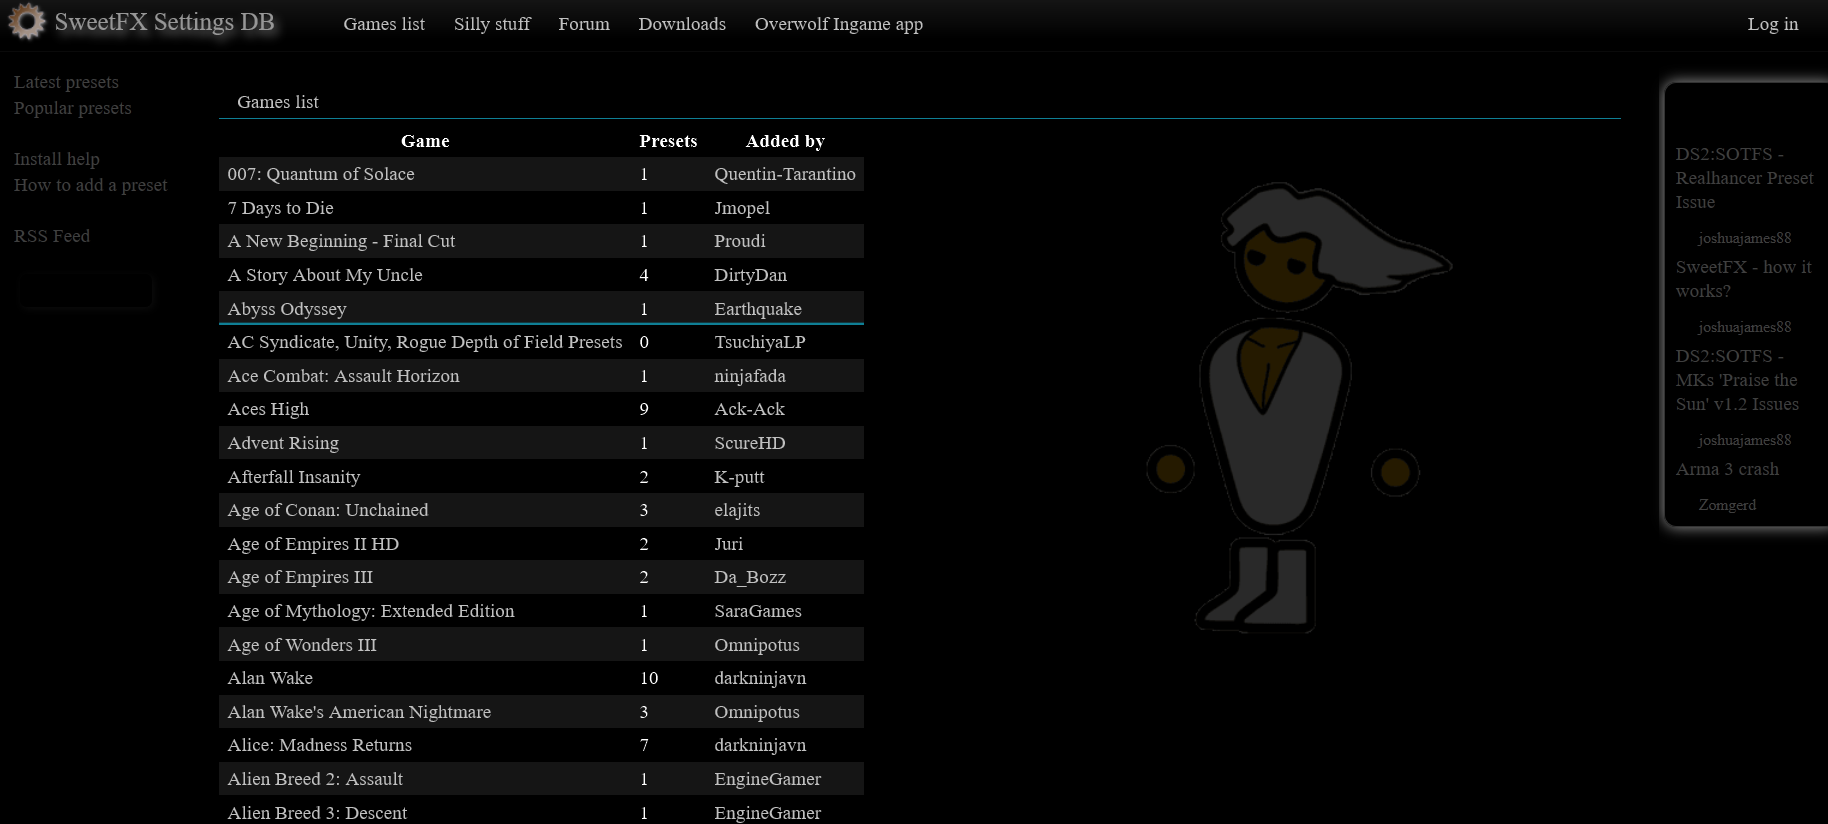Open Age of Empires II HD

pos(313,544)
